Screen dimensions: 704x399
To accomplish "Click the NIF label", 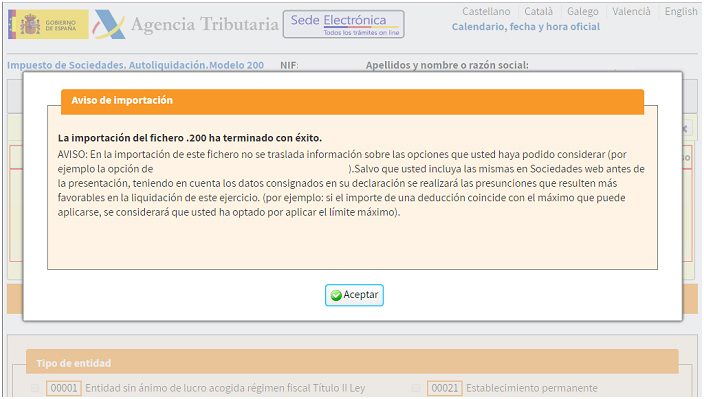I will [x=289, y=66].
